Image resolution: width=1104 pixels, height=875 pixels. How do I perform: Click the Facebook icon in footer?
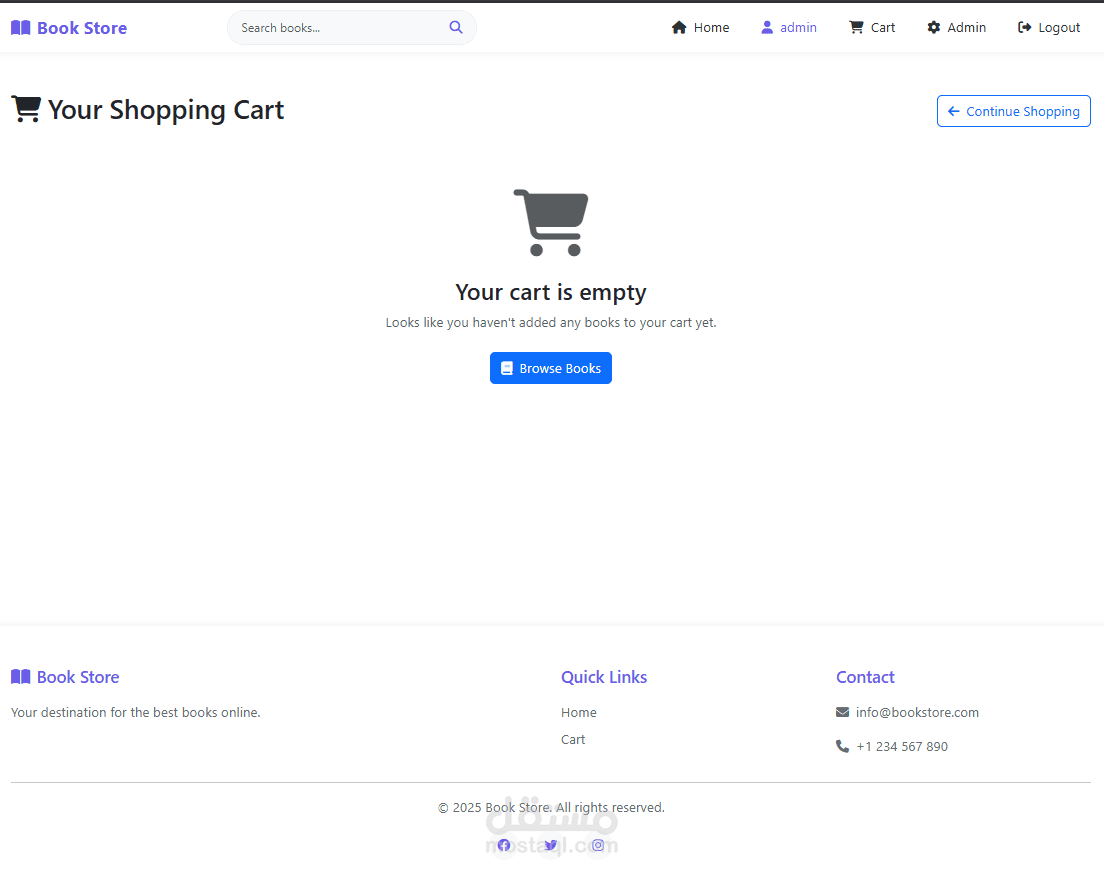click(504, 845)
